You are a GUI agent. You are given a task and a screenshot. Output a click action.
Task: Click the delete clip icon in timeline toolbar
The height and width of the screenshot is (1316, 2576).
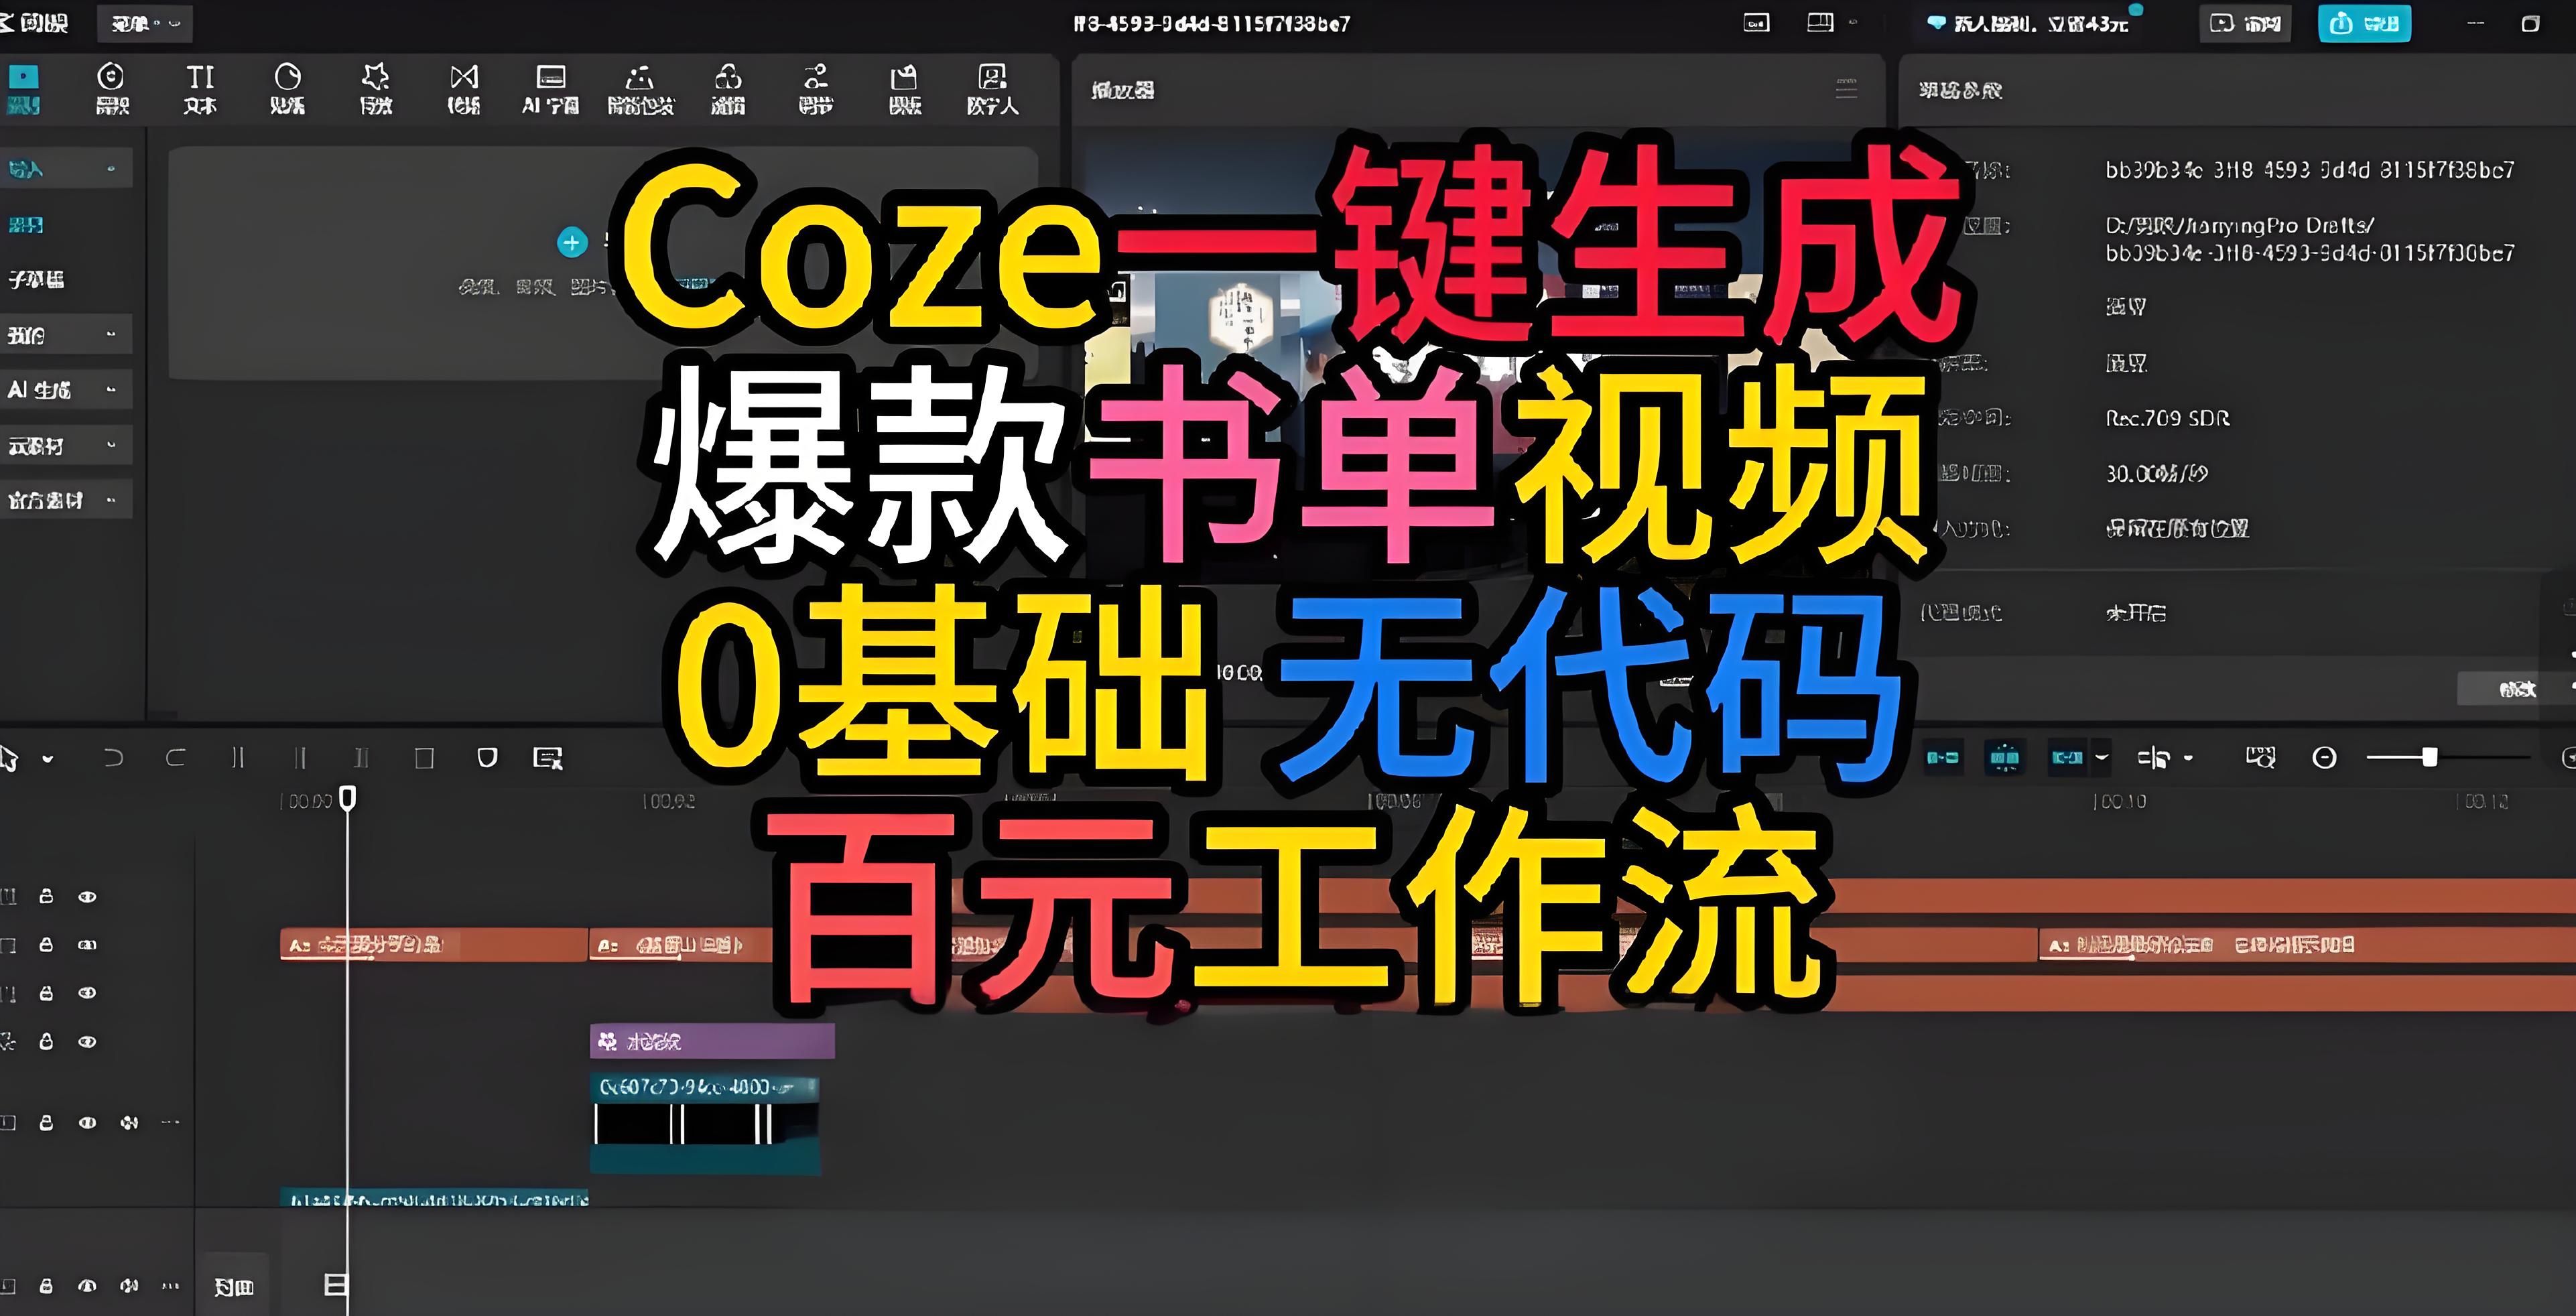pos(424,758)
